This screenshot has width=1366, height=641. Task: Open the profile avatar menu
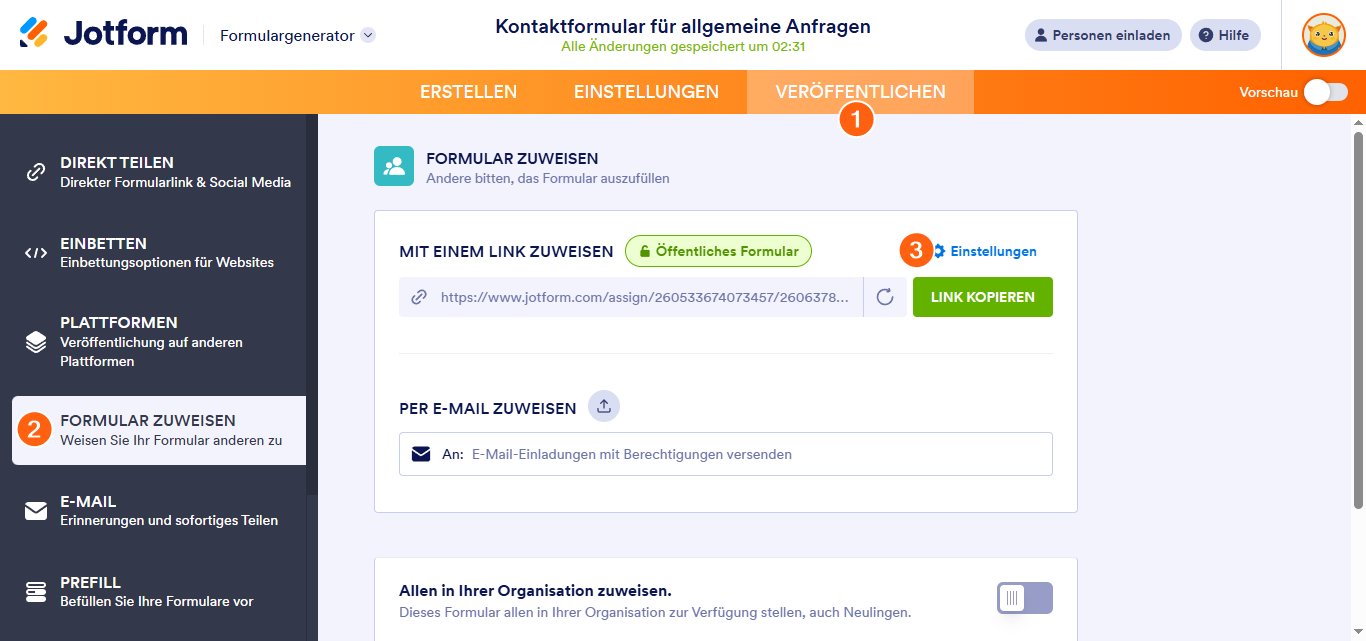tap(1323, 35)
